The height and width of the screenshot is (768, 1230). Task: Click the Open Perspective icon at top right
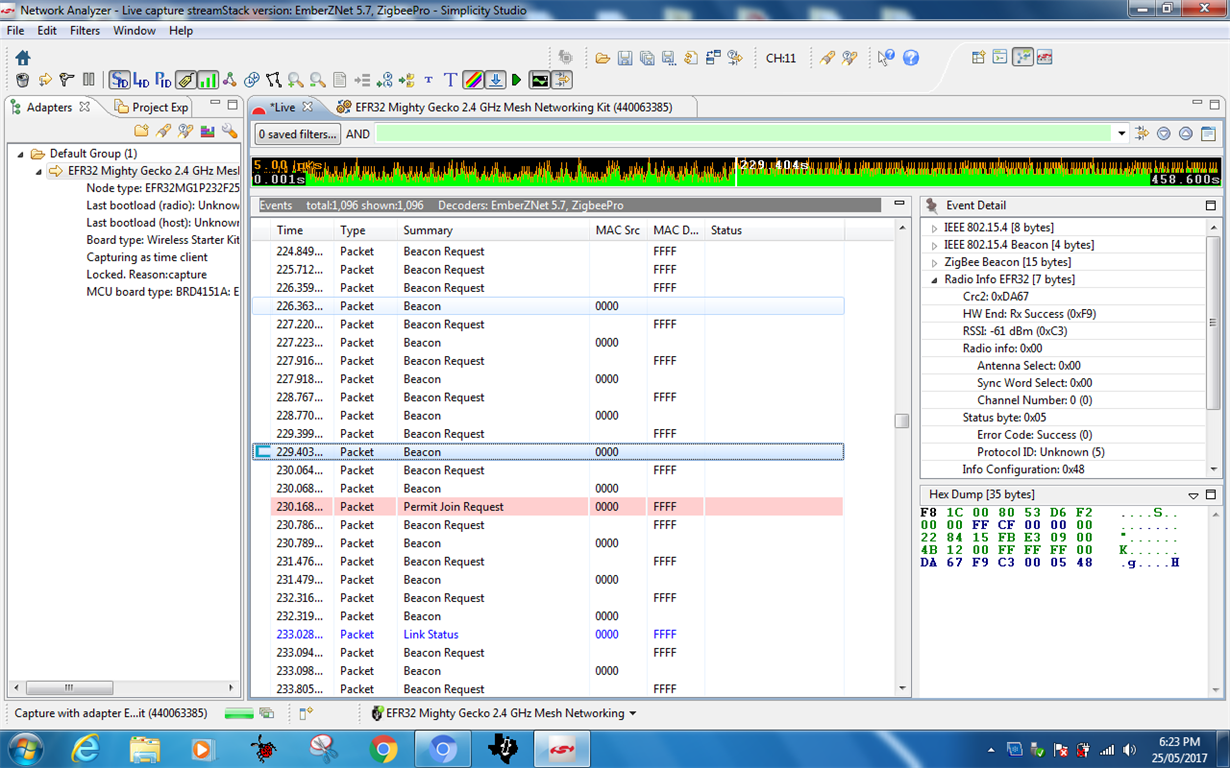pos(977,57)
